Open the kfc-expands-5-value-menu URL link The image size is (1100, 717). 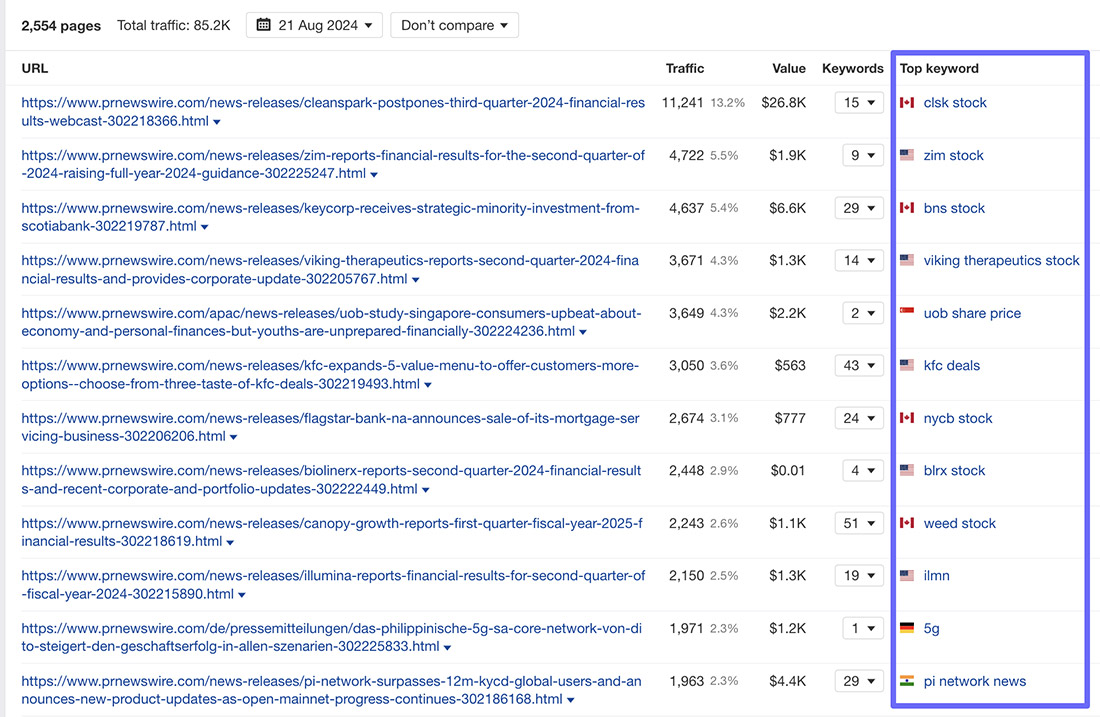(x=330, y=375)
